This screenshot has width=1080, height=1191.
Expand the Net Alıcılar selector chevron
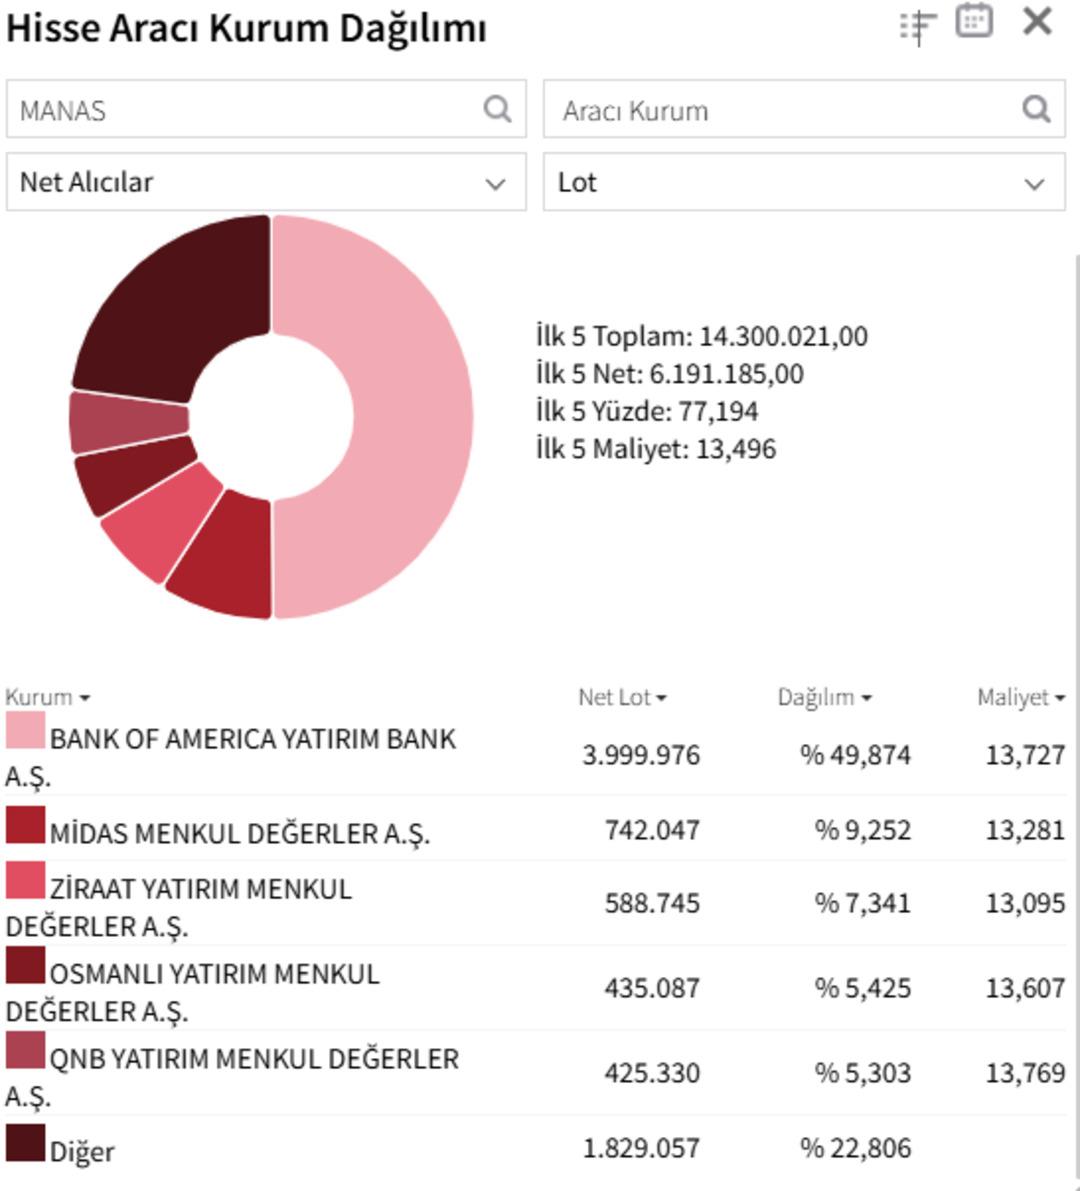494,183
